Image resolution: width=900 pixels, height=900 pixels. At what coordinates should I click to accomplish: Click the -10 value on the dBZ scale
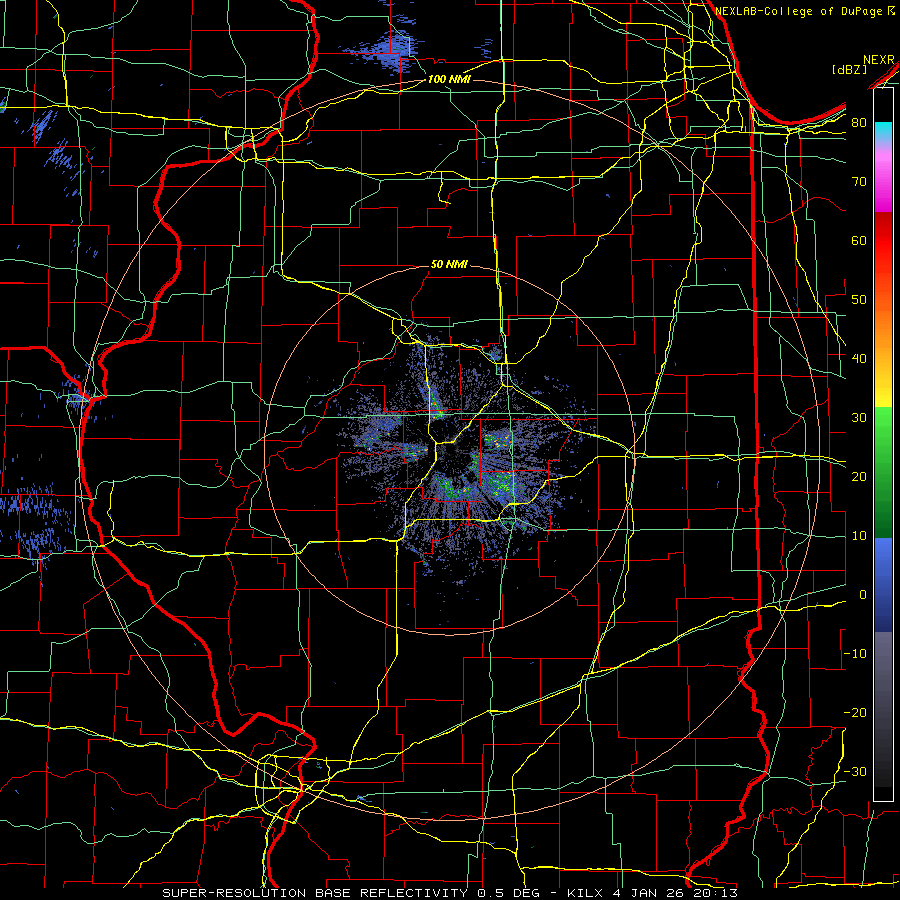coord(855,653)
